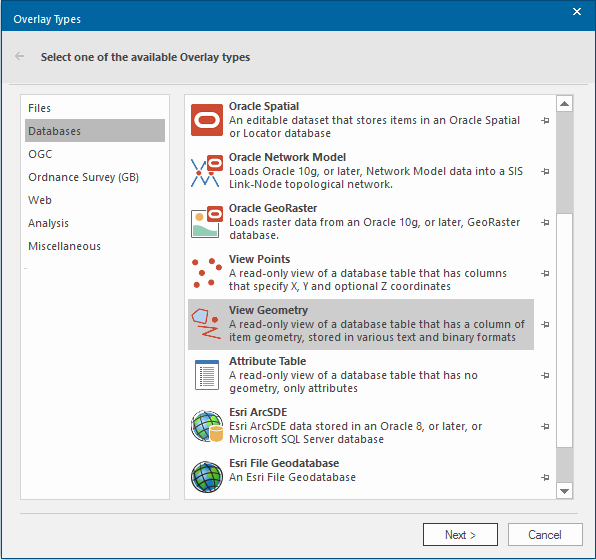This screenshot has width=596, height=560.
Task: Cancel the Overlay Types dialog
Action: 545,535
